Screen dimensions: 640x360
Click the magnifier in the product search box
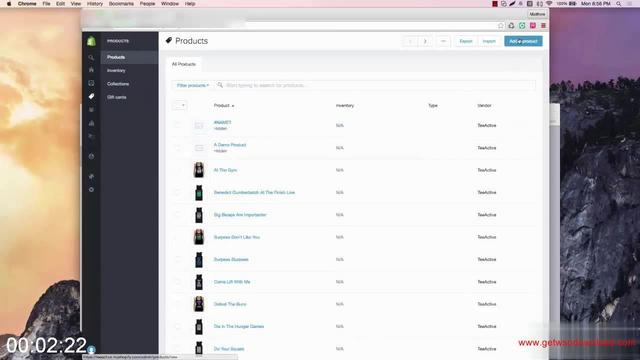tap(220, 85)
